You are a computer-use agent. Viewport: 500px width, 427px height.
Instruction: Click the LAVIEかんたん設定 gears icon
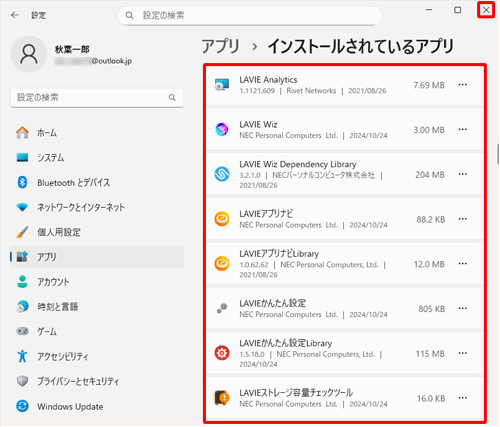(222, 308)
